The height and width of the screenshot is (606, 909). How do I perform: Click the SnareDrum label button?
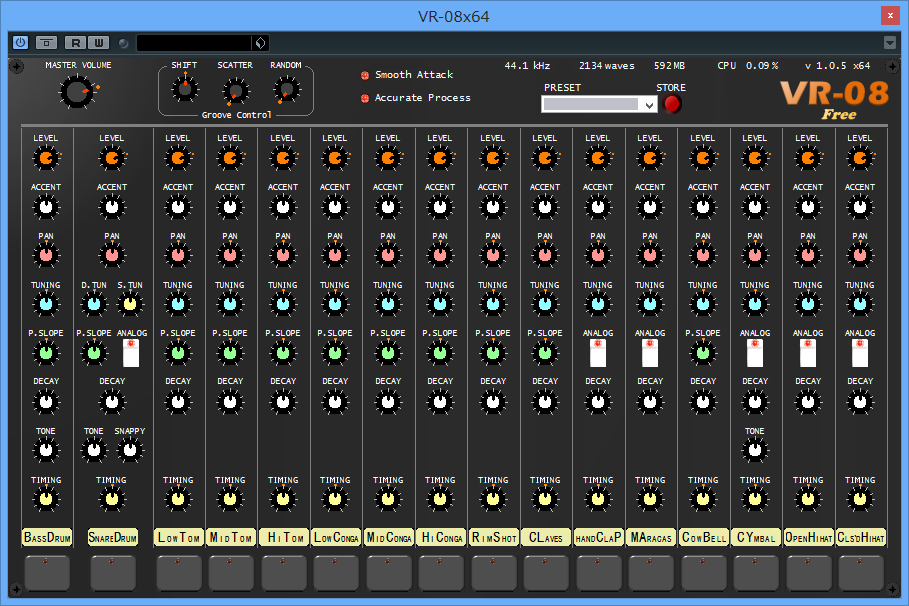(x=112, y=537)
